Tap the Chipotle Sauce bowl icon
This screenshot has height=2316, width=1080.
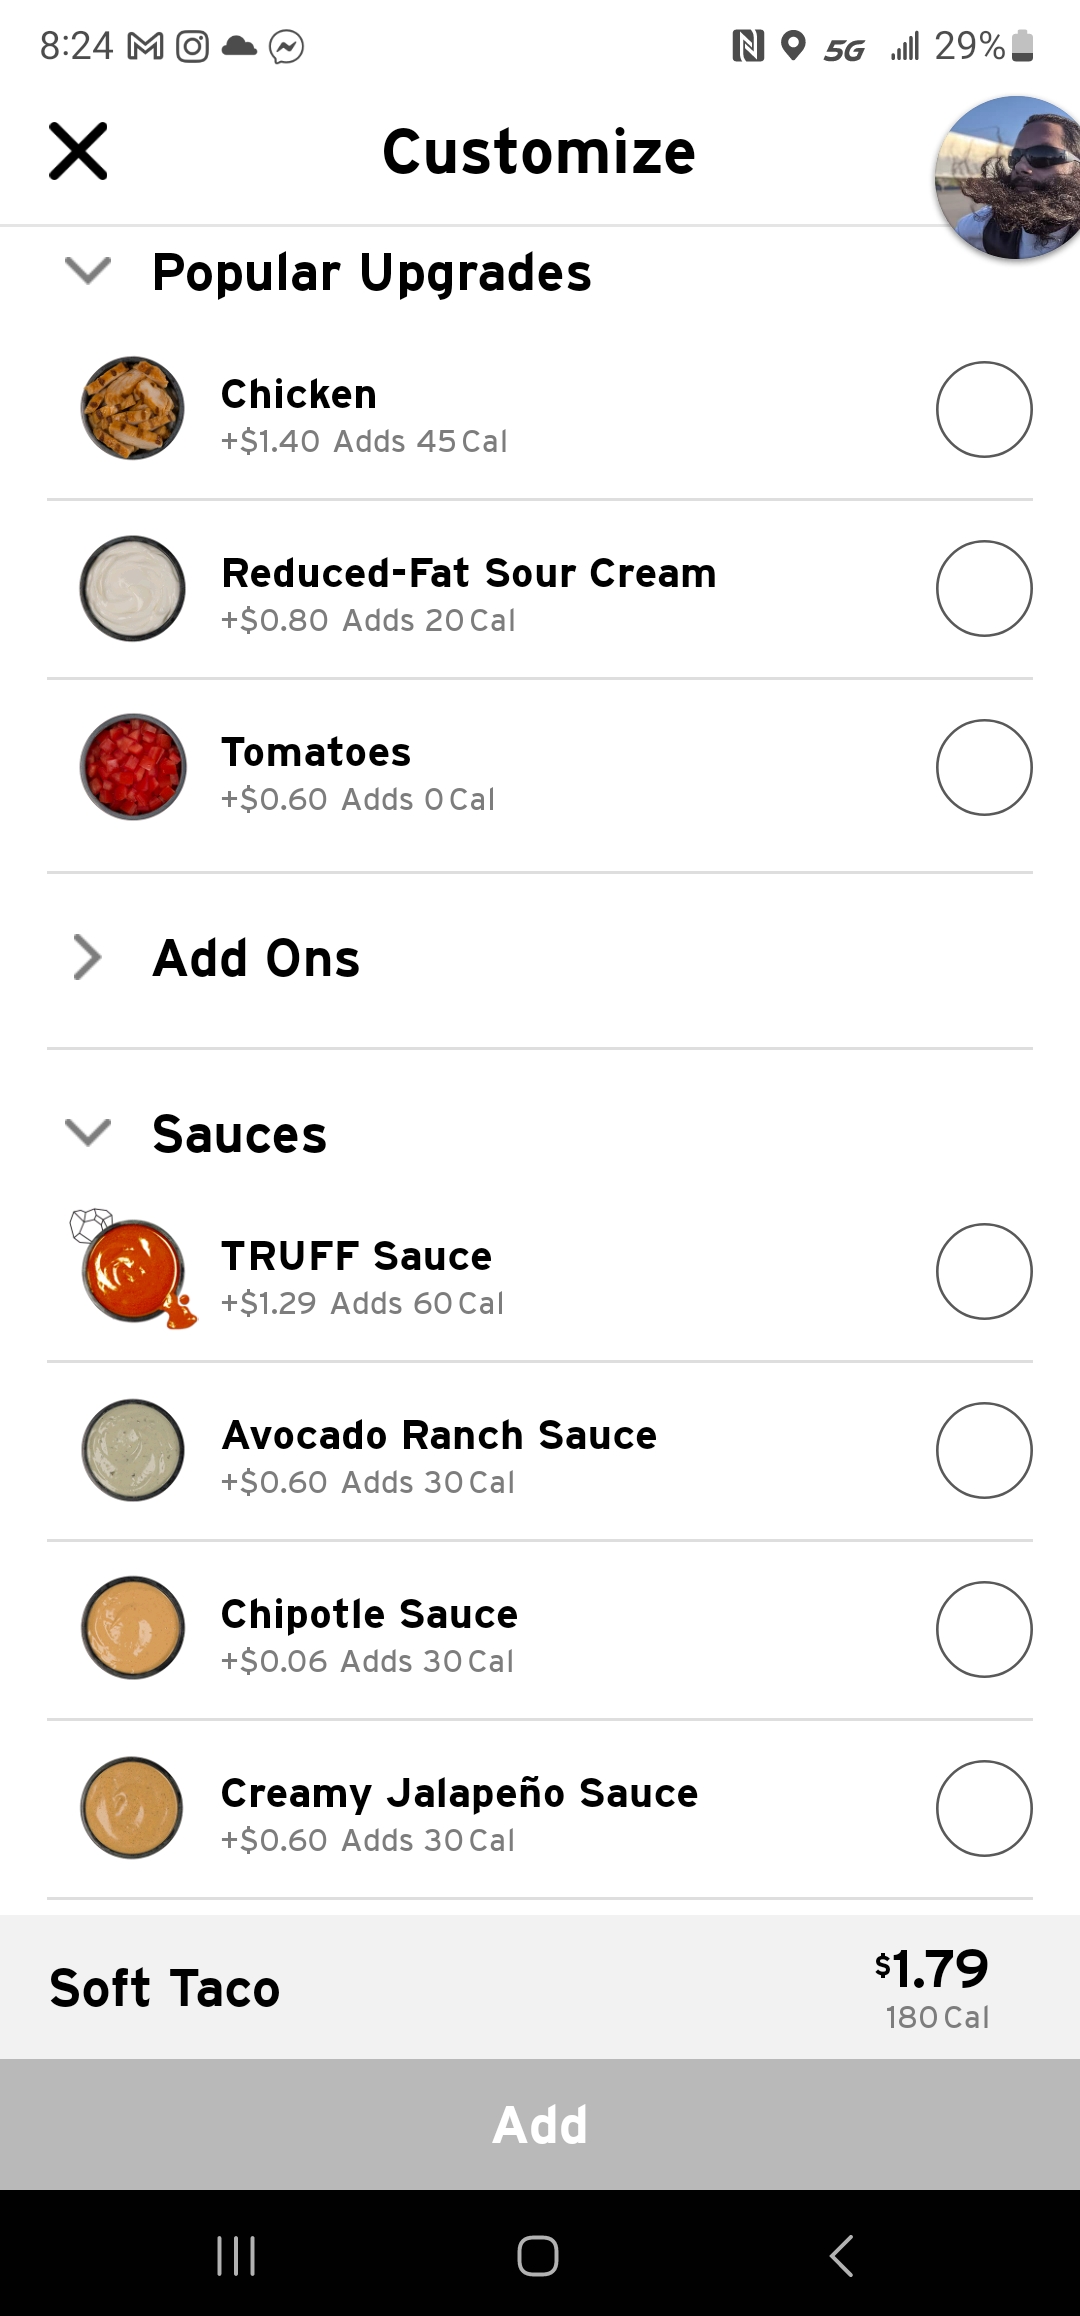pos(133,1629)
